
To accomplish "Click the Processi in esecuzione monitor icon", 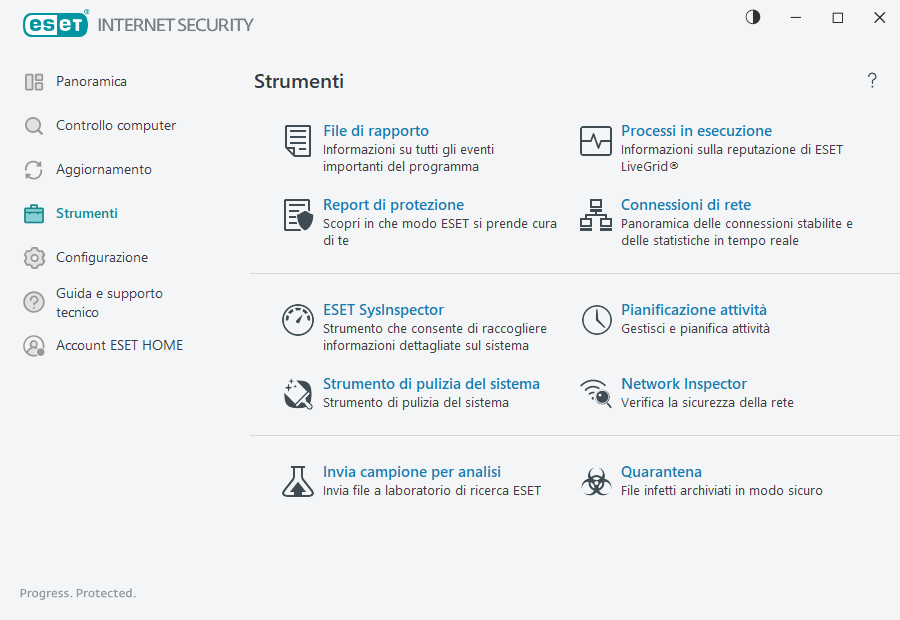I will (596, 141).
